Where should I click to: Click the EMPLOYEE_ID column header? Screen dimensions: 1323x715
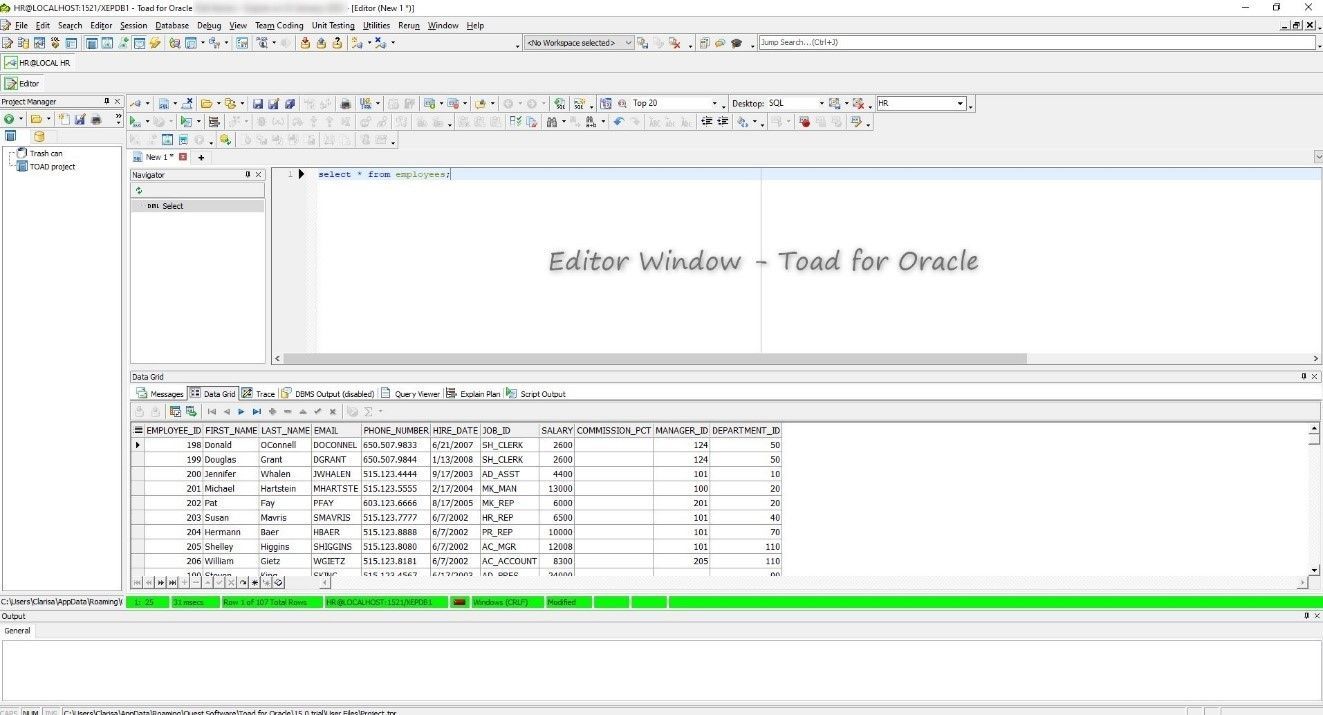(173, 430)
